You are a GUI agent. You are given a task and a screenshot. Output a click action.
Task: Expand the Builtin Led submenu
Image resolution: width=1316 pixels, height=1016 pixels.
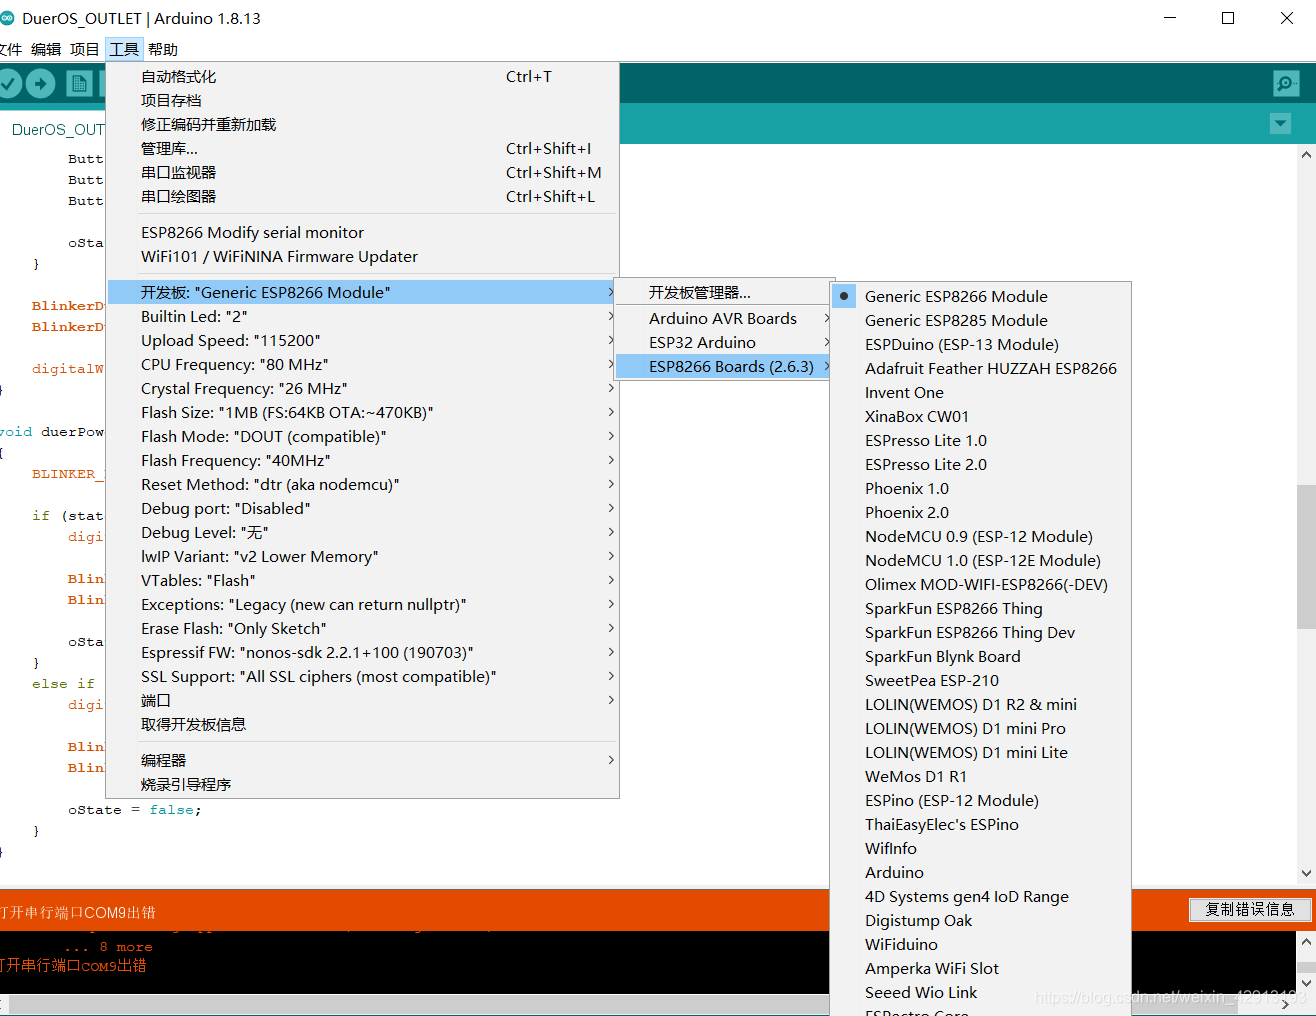pos(362,316)
